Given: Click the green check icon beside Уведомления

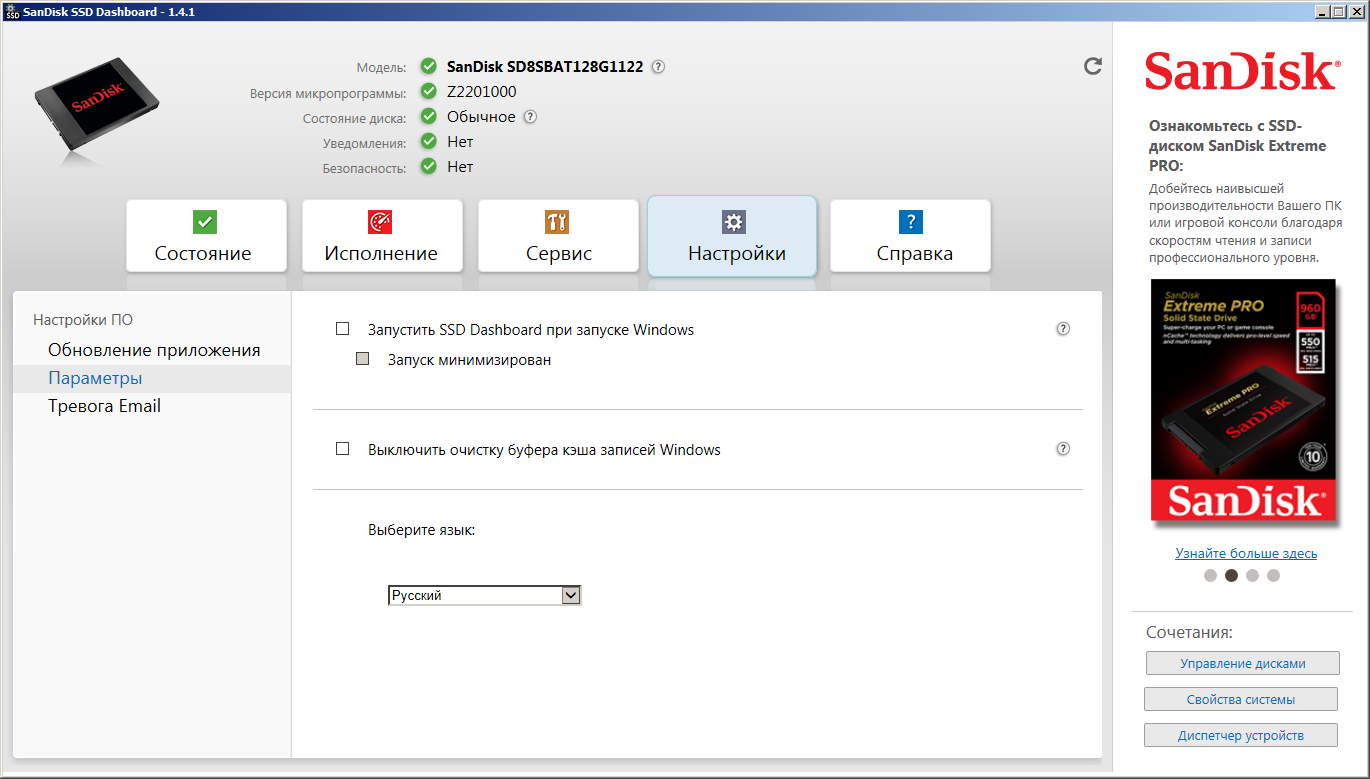Looking at the screenshot, I should click(429, 142).
